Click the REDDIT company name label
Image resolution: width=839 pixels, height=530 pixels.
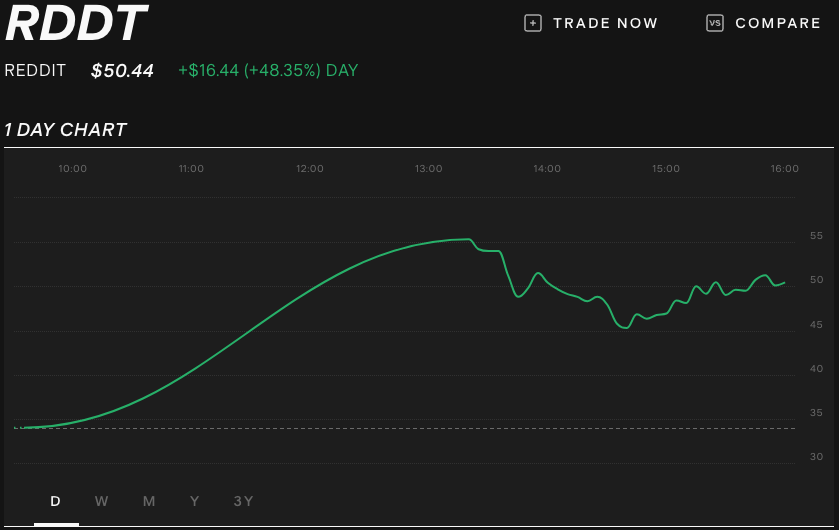coord(35,71)
